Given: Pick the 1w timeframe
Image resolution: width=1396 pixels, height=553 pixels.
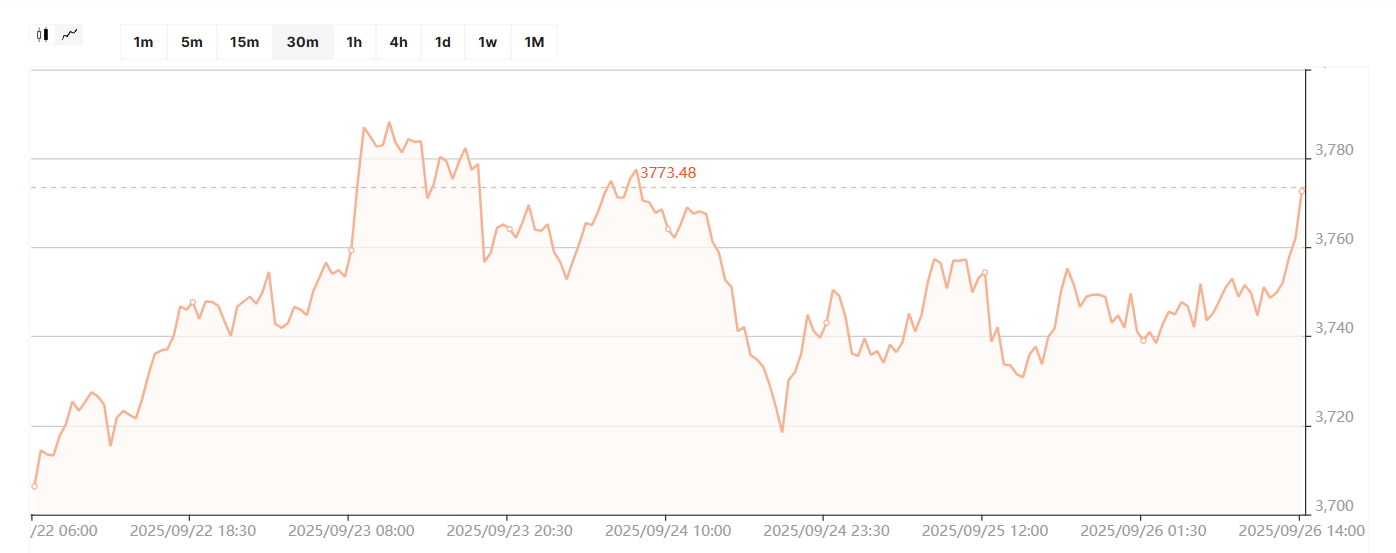Looking at the screenshot, I should [487, 42].
